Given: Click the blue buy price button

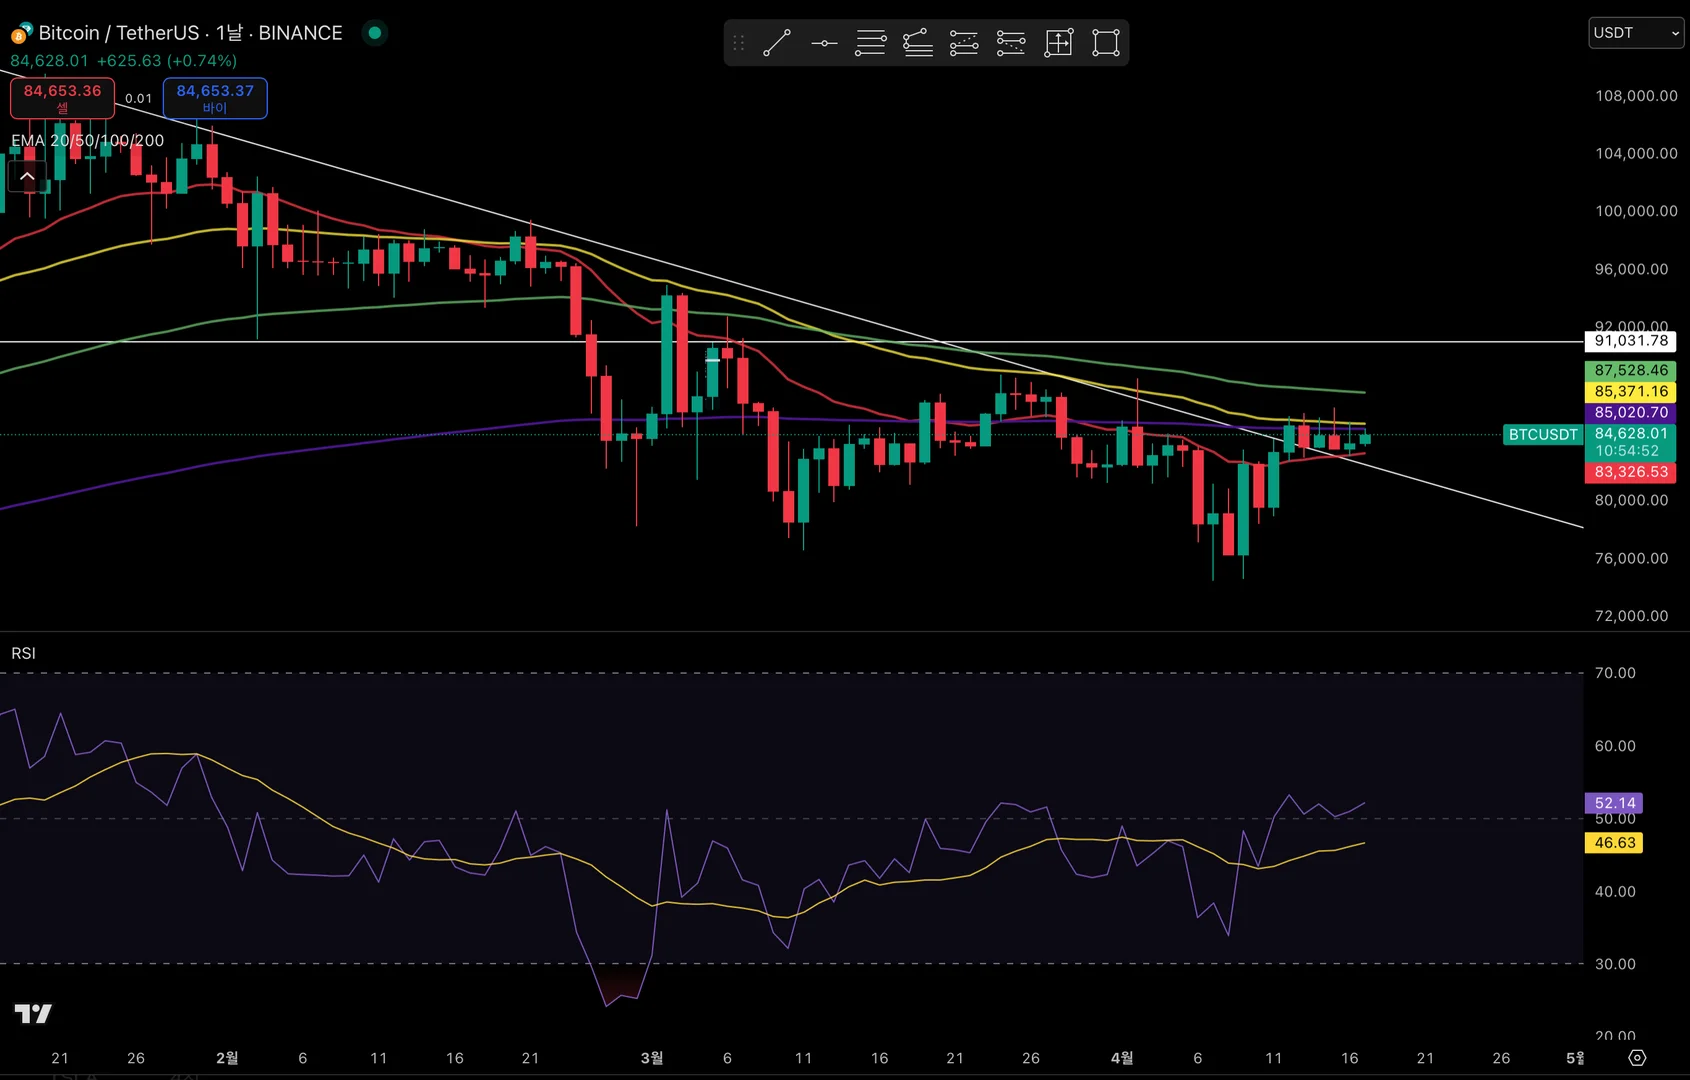Looking at the screenshot, I should (215, 98).
